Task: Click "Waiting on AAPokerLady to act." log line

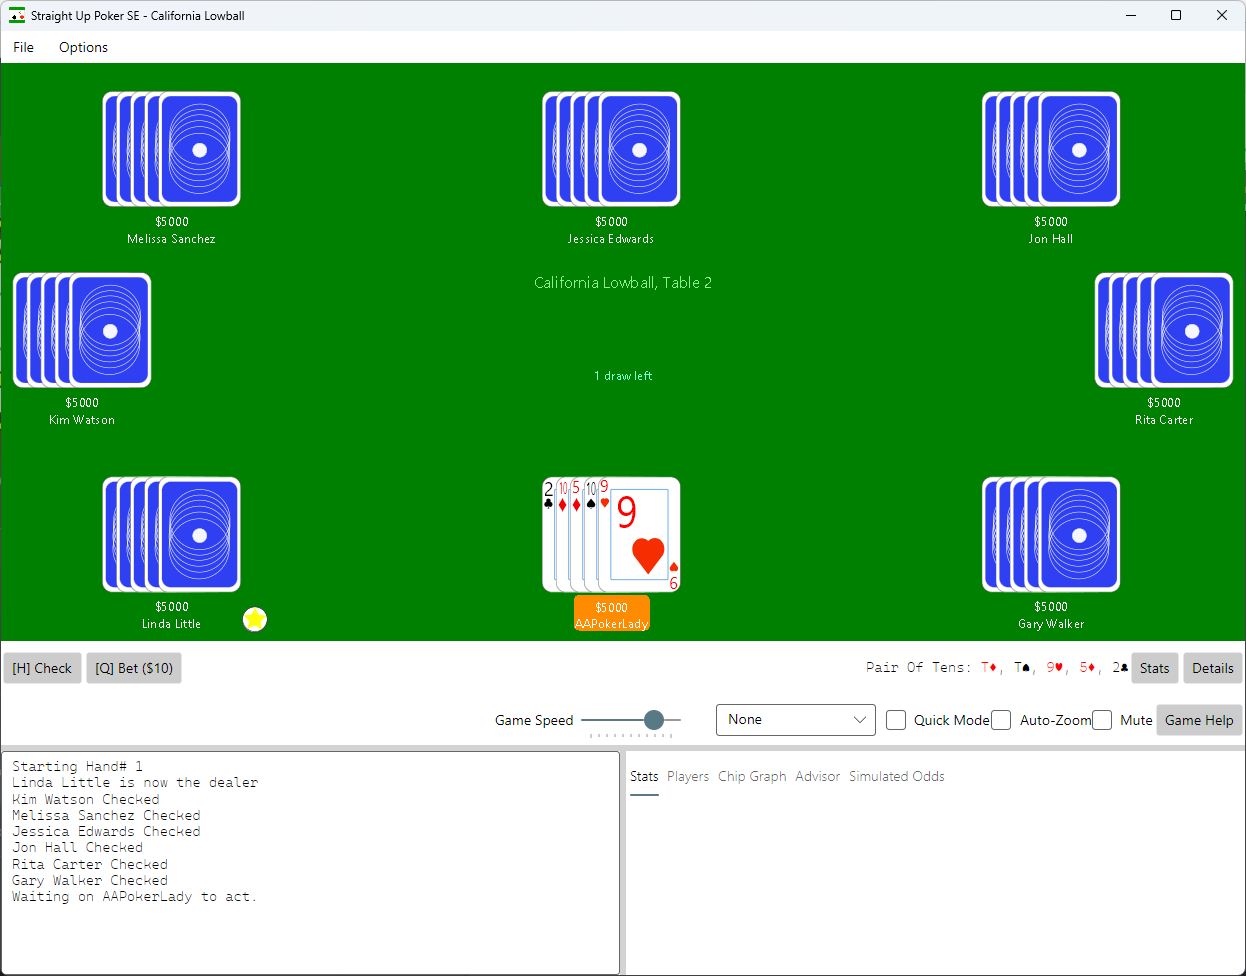Action: pos(134,897)
